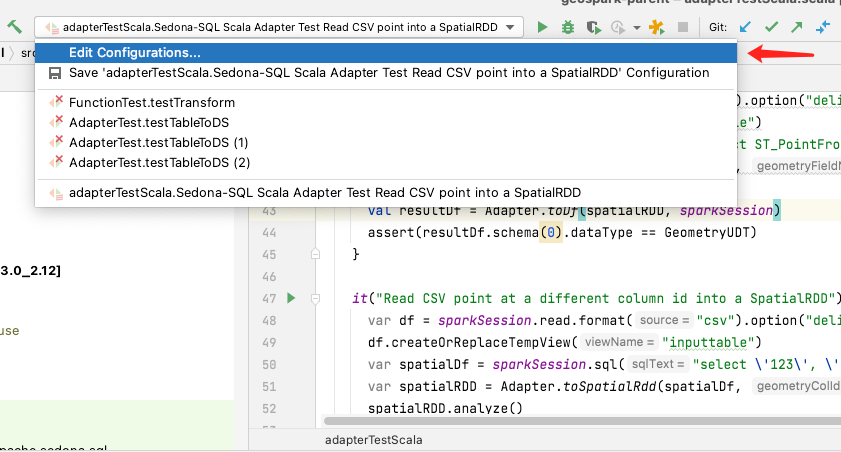Click the Debug bug icon
The width and height of the screenshot is (841, 452).
tap(567, 27)
